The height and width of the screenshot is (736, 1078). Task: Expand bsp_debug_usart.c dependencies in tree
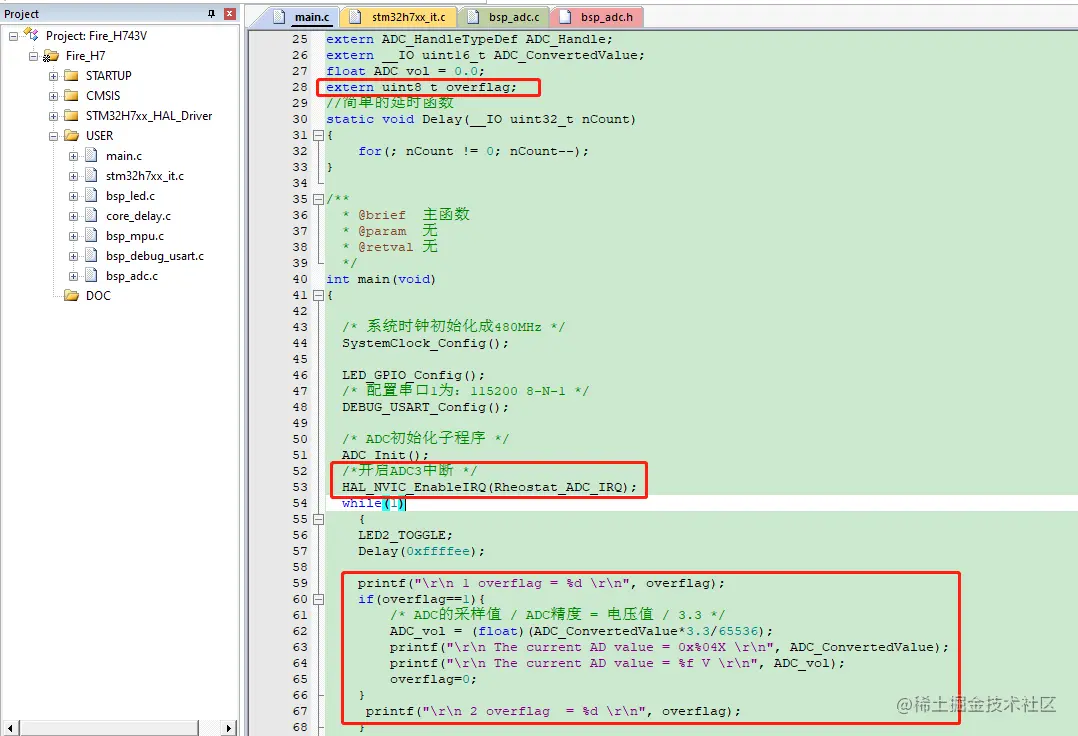tap(73, 256)
